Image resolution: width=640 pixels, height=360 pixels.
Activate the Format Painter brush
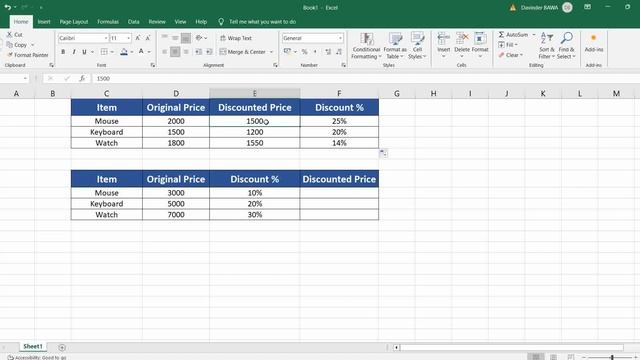[x=9, y=55]
